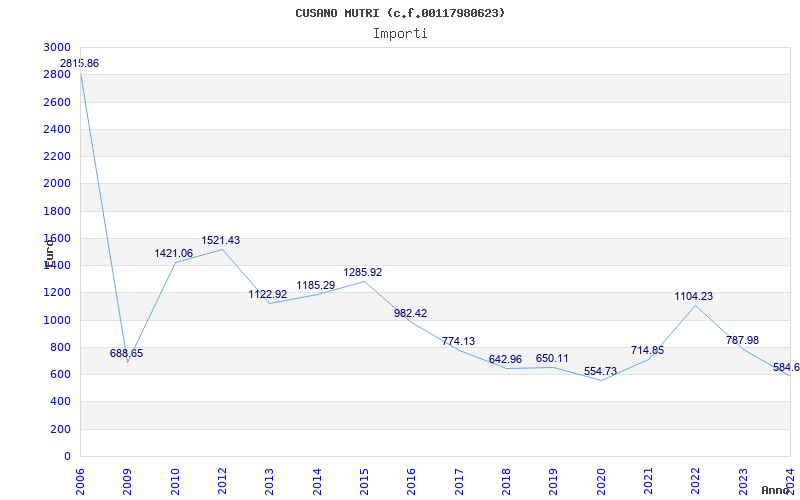Click the y-axis value 600

[x=60, y=374]
